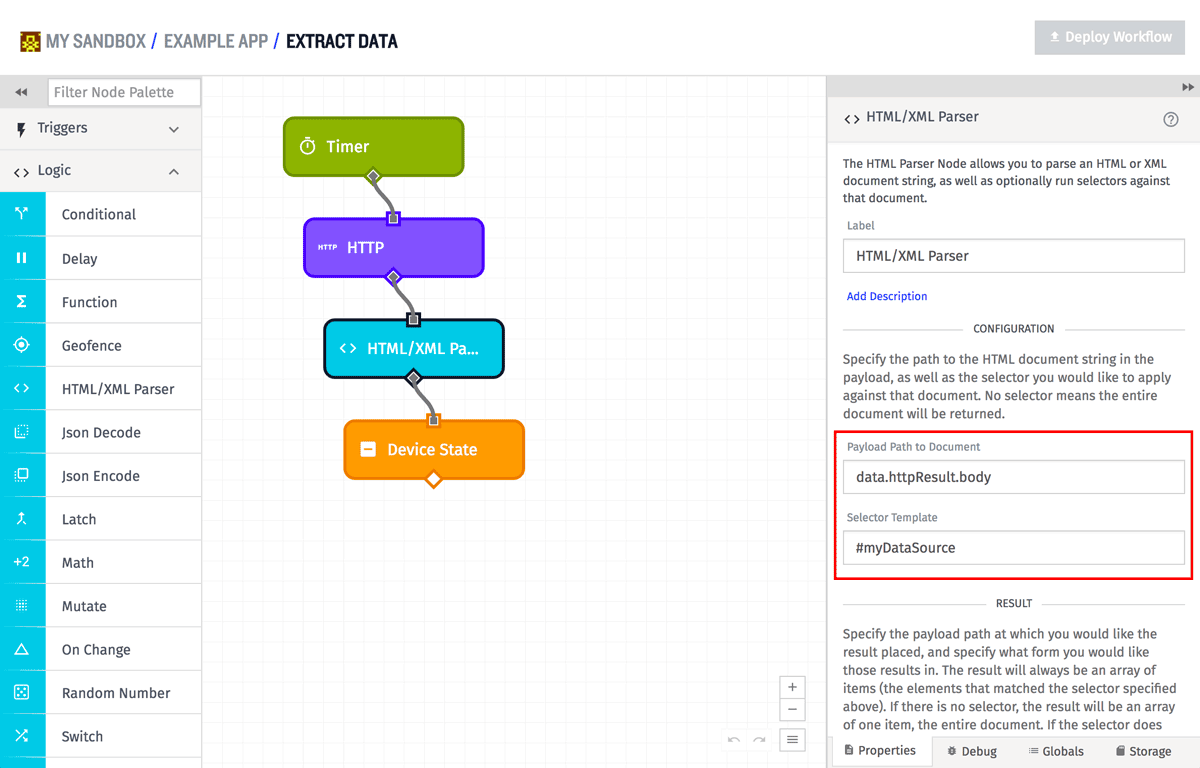Click the Selector Template input field
Image resolution: width=1200 pixels, height=768 pixels.
[x=1014, y=548]
